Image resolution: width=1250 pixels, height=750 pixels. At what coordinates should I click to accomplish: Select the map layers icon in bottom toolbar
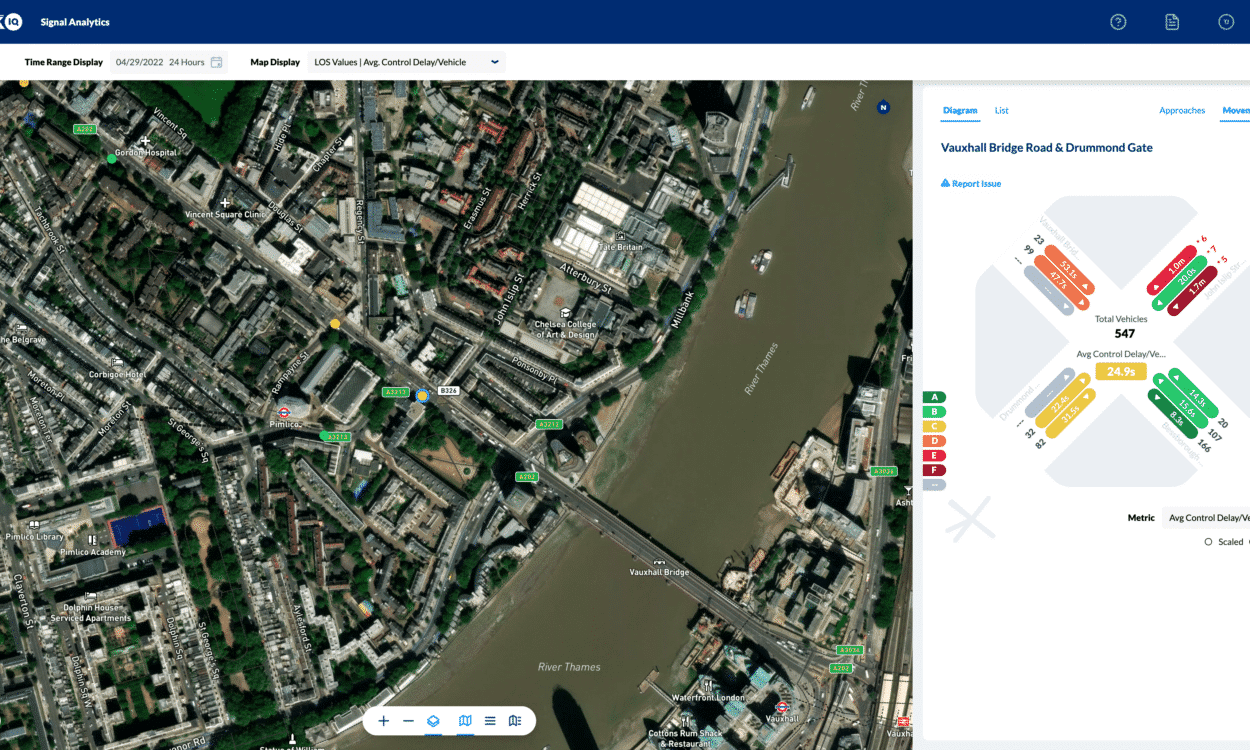[x=433, y=720]
